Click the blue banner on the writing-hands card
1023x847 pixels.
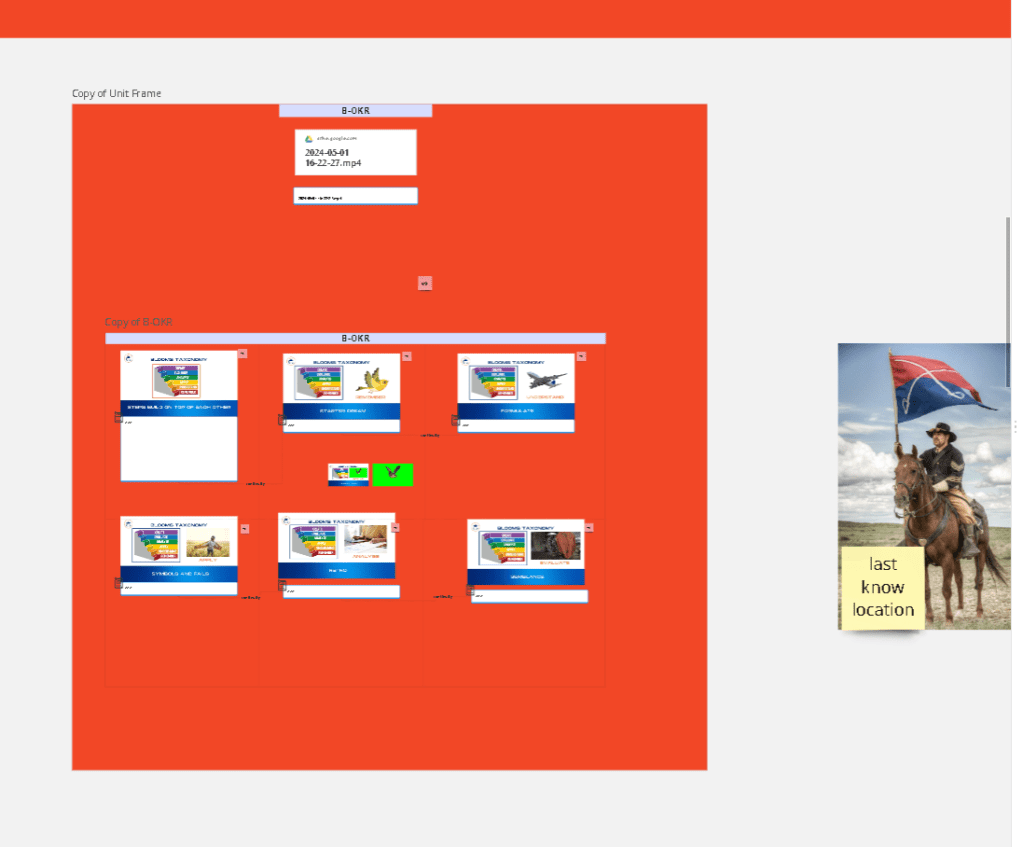coord(337,571)
